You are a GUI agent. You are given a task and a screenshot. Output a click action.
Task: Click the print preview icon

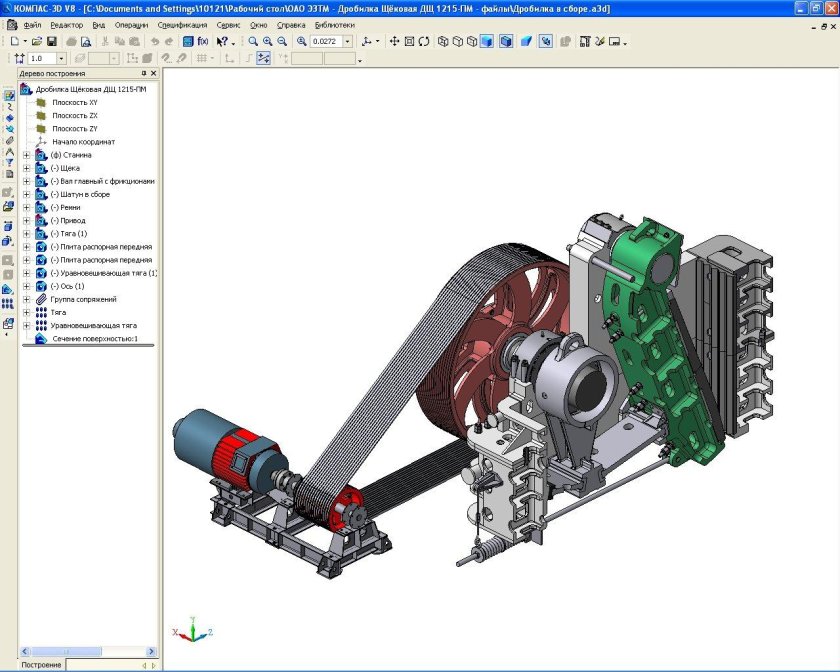click(x=86, y=42)
